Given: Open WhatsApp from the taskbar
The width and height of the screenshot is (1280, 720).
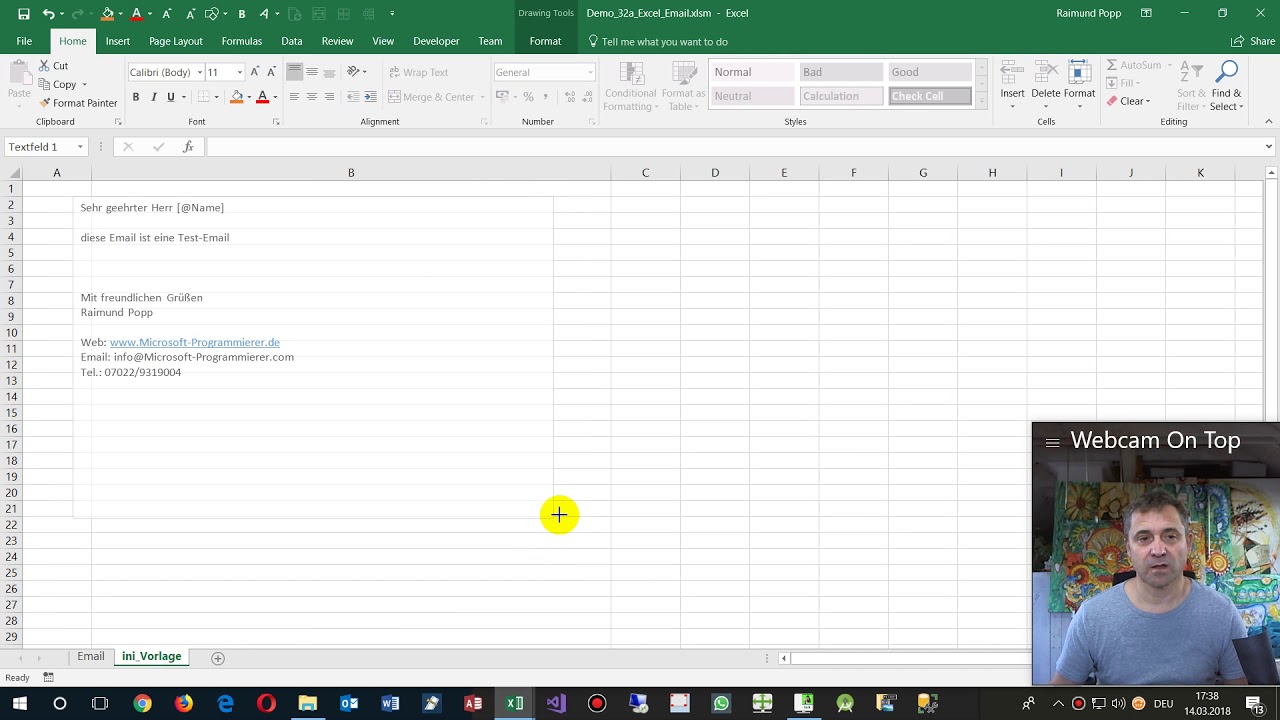Looking at the screenshot, I should tap(721, 704).
